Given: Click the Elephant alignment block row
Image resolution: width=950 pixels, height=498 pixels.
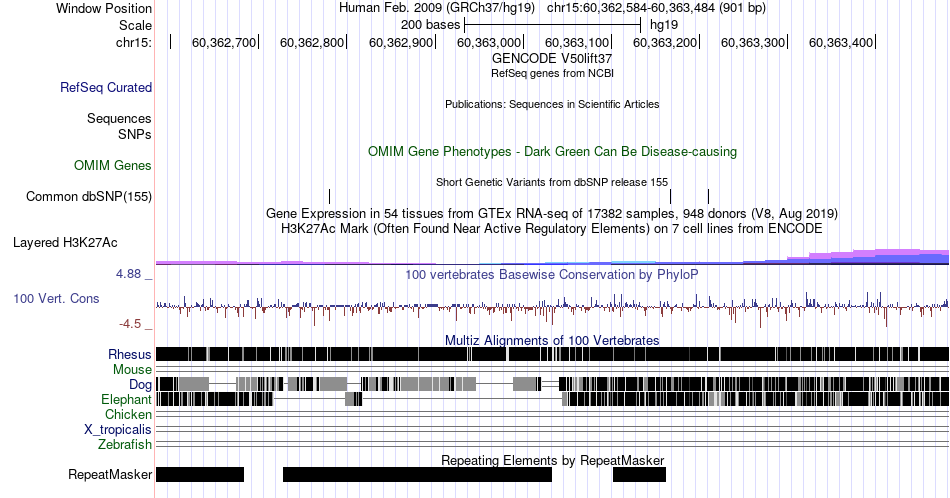Looking at the screenshot, I should tap(552, 399).
